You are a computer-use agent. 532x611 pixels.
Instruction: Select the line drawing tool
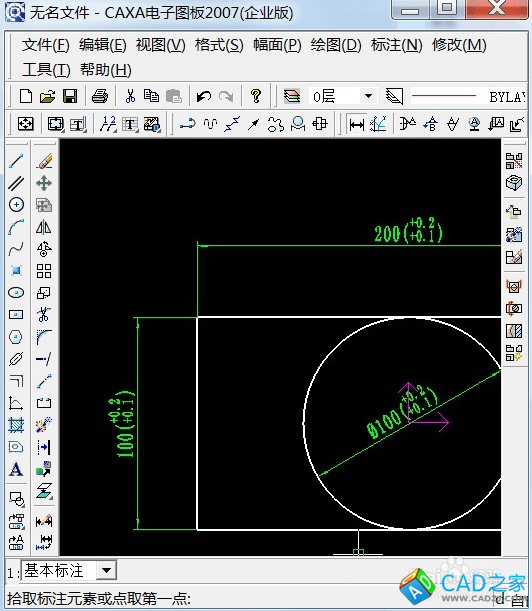16,161
